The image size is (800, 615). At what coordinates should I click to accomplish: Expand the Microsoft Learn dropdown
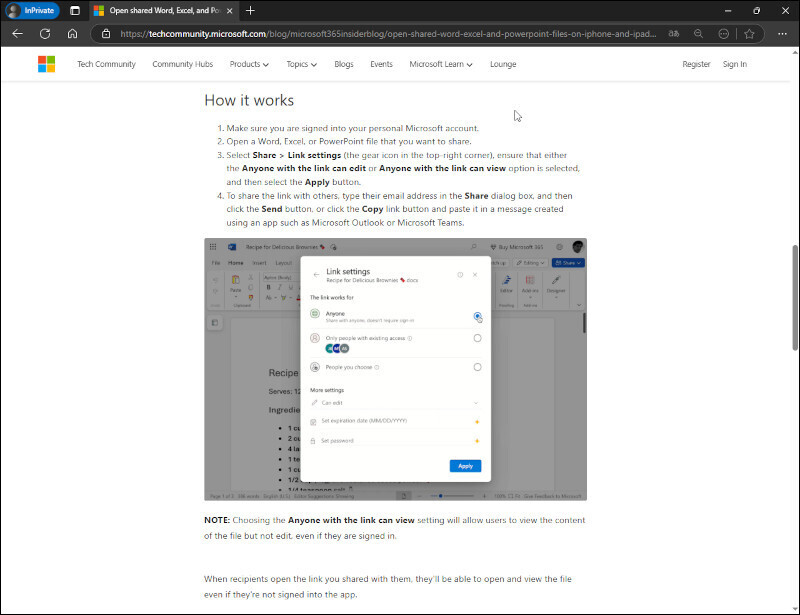point(441,64)
